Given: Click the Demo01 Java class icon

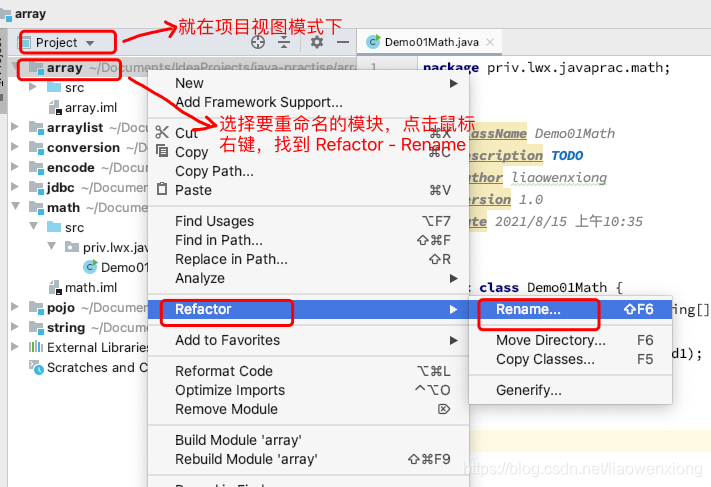Looking at the screenshot, I should coord(90,267).
